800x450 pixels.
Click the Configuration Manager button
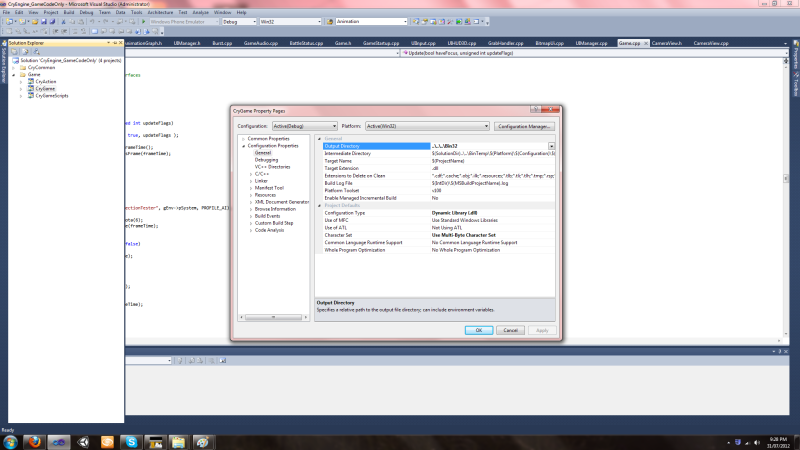pos(524,127)
